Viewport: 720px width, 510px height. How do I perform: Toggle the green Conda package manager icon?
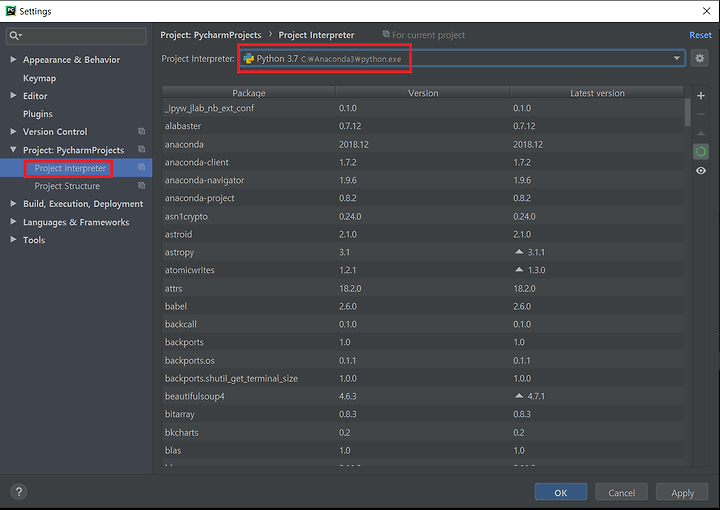click(x=701, y=151)
